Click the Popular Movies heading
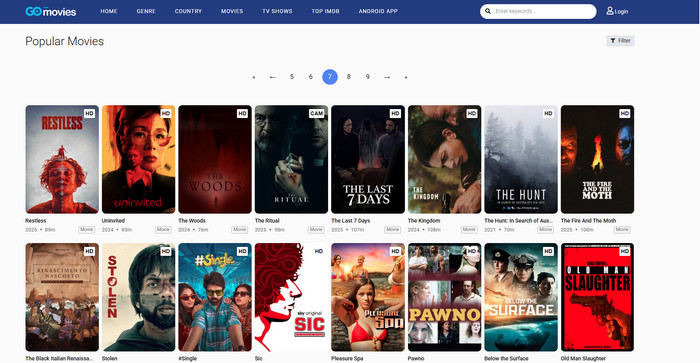Screen dimensions: 700x363 coord(64,41)
